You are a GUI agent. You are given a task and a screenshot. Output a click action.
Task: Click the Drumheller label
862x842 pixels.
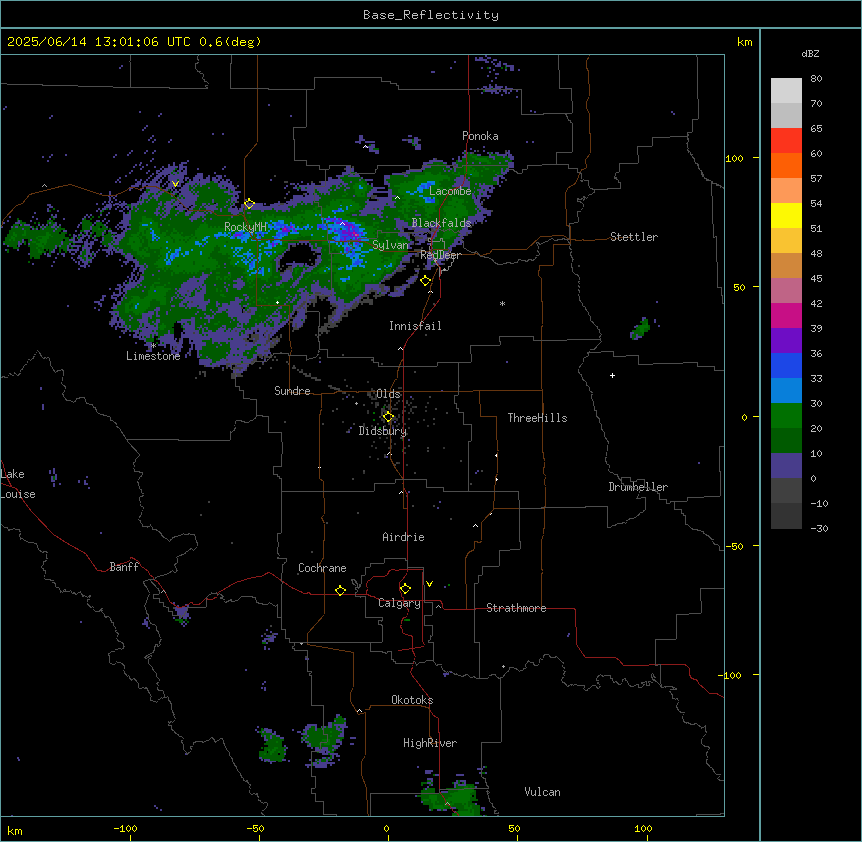pyautogui.click(x=638, y=487)
